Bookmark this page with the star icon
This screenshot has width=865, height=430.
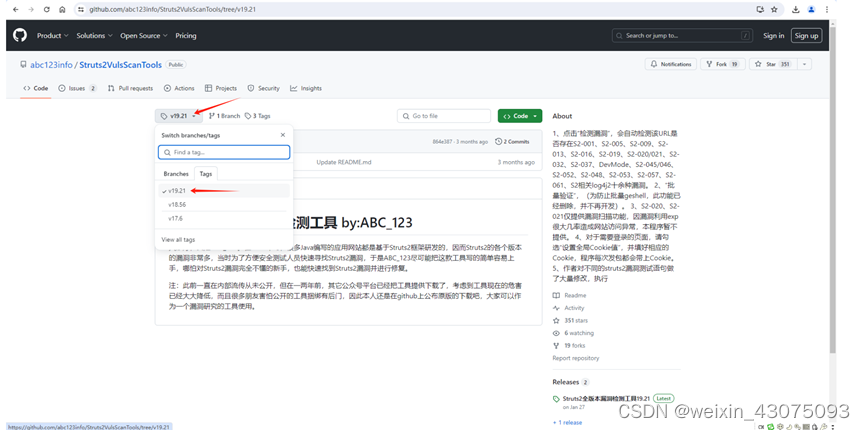point(775,9)
